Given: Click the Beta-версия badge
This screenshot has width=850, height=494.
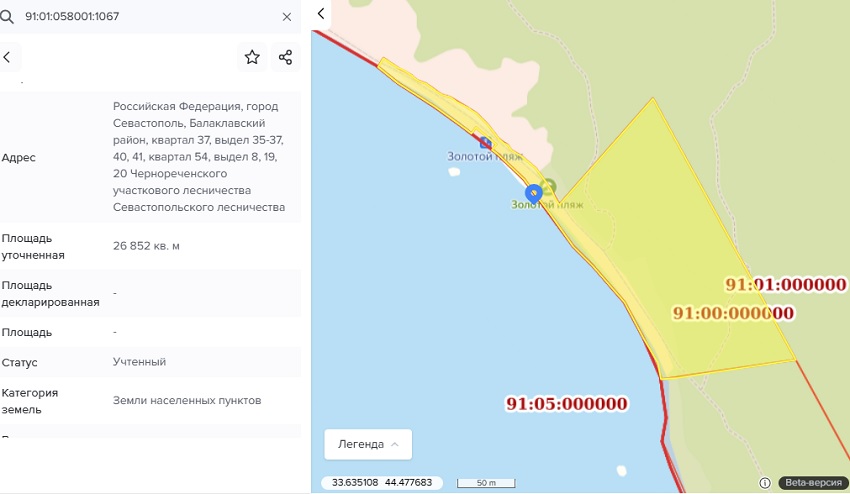Looking at the screenshot, I should coord(813,483).
